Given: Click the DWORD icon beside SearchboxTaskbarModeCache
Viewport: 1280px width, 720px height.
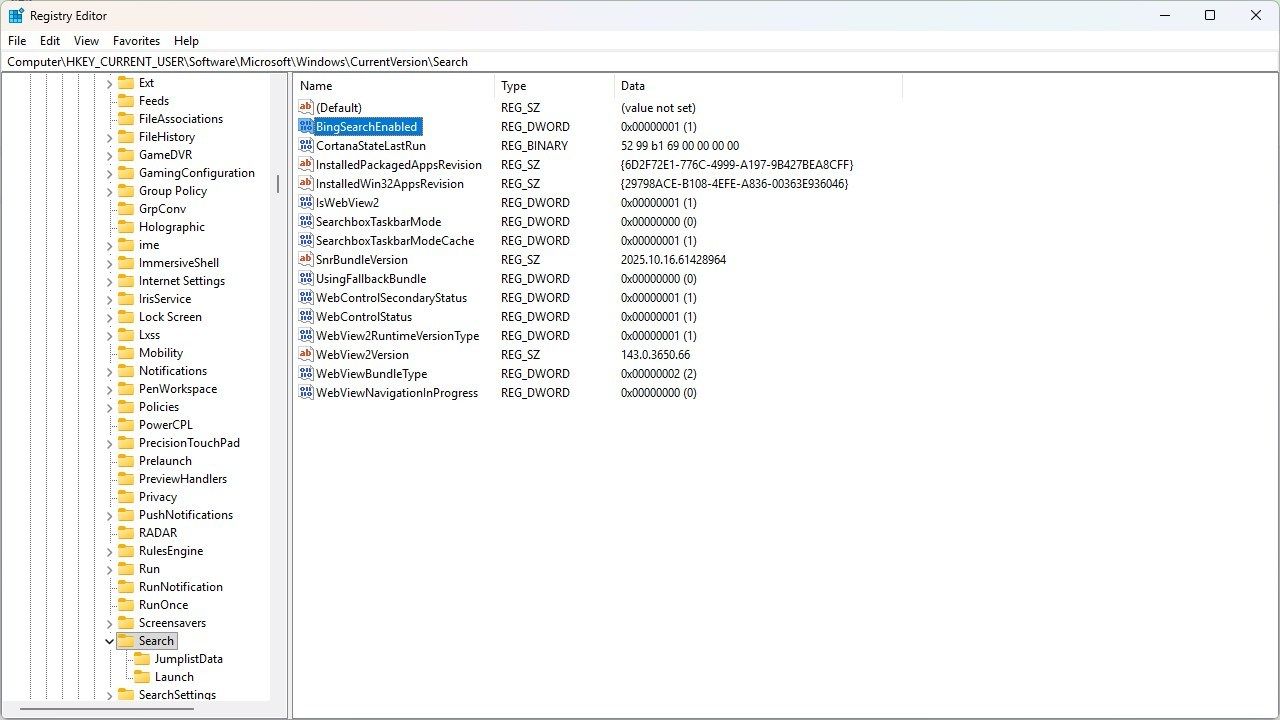Looking at the screenshot, I should tap(306, 241).
